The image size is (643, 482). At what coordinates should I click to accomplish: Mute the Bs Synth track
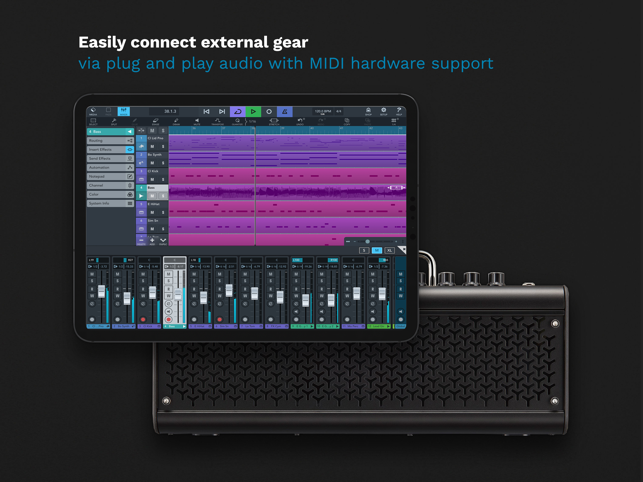tap(152, 163)
